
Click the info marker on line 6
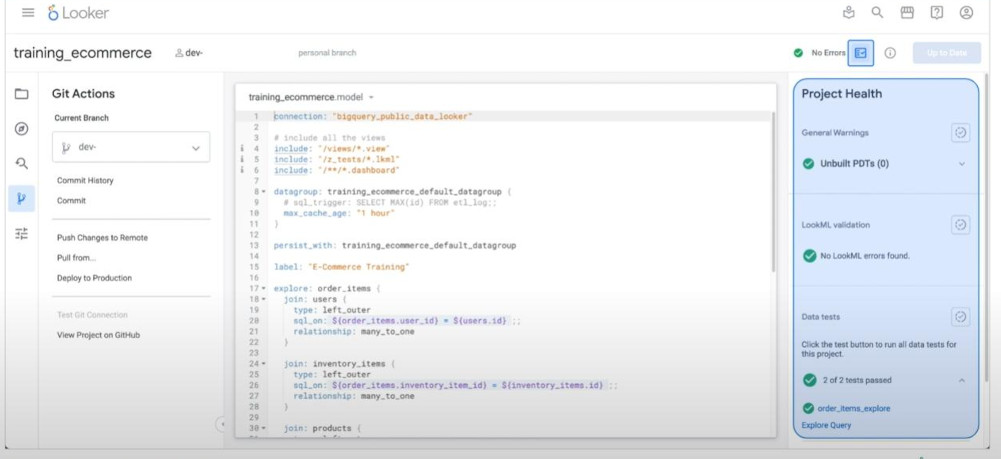pos(242,170)
